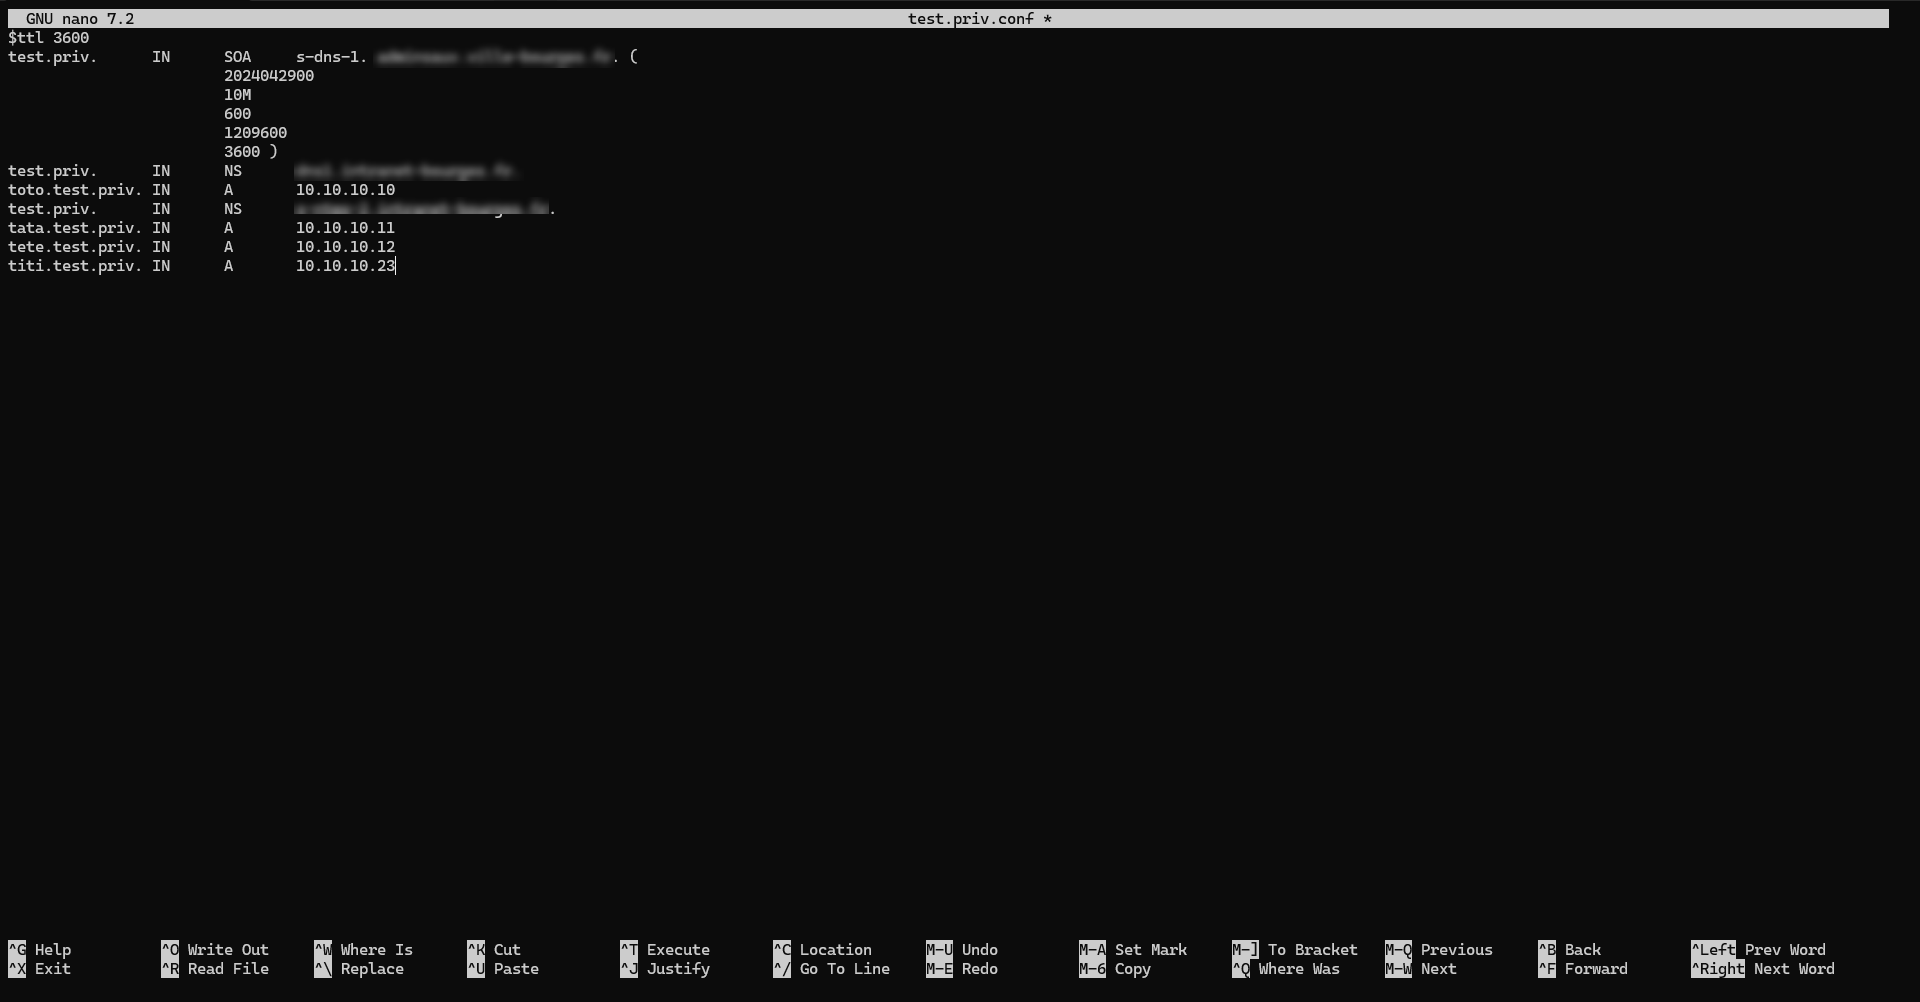Place cursor on tata.test.priv. record name

click(75, 228)
